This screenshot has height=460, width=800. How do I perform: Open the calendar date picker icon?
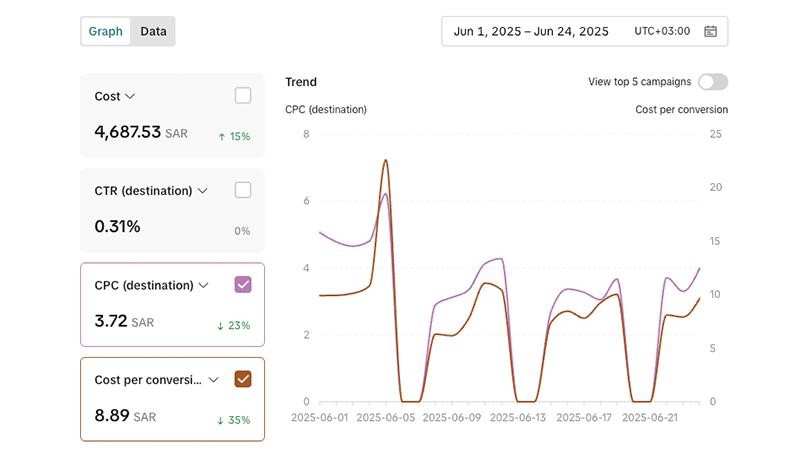pyautogui.click(x=710, y=31)
